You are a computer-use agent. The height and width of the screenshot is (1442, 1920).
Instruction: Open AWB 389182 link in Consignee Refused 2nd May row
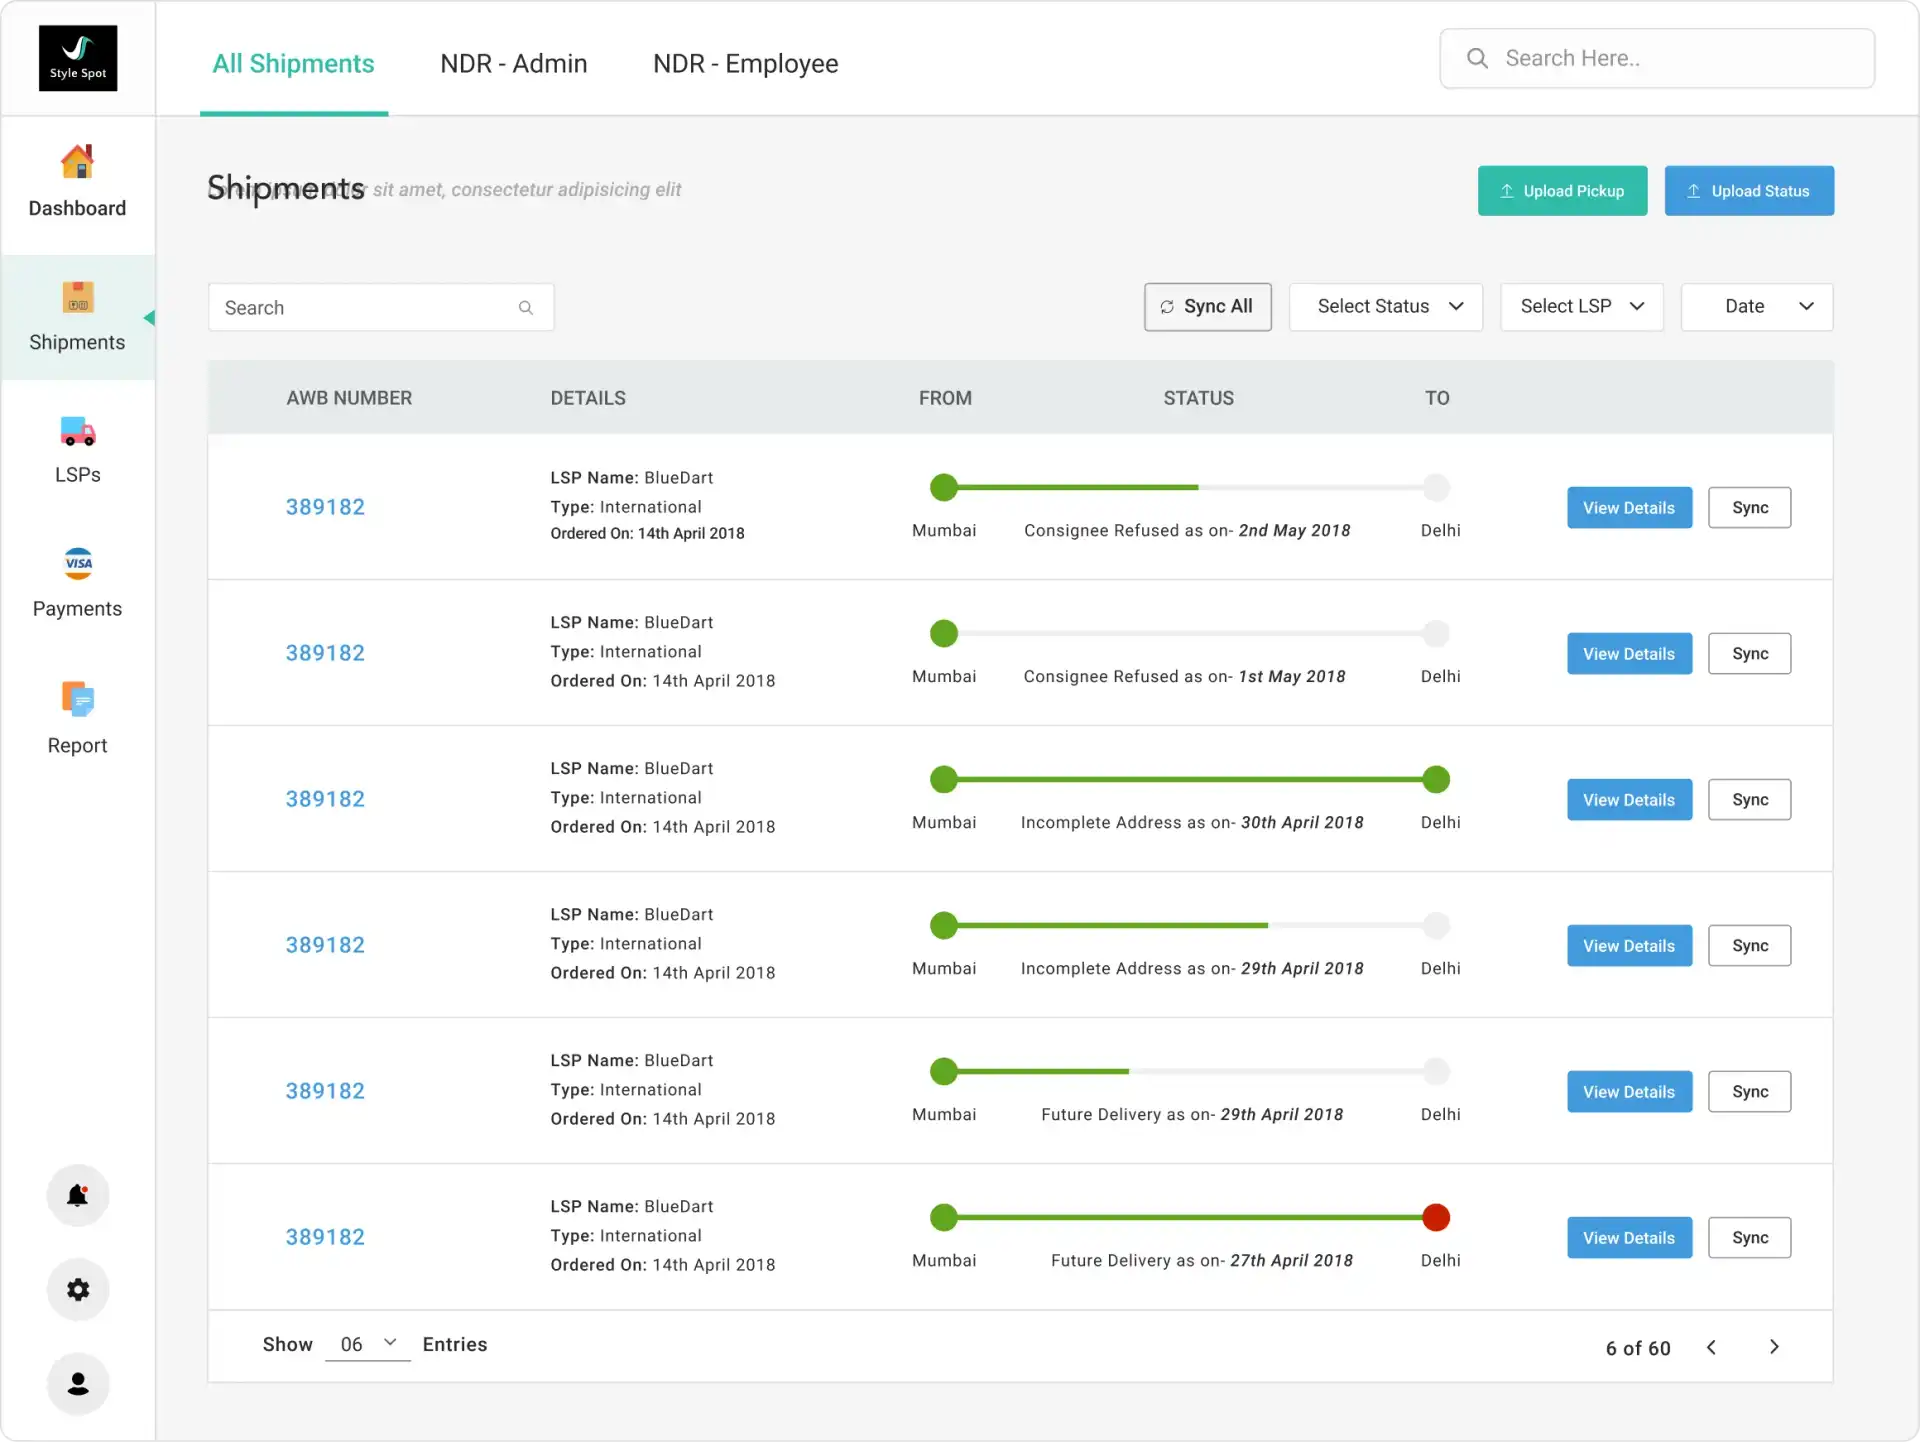325,507
